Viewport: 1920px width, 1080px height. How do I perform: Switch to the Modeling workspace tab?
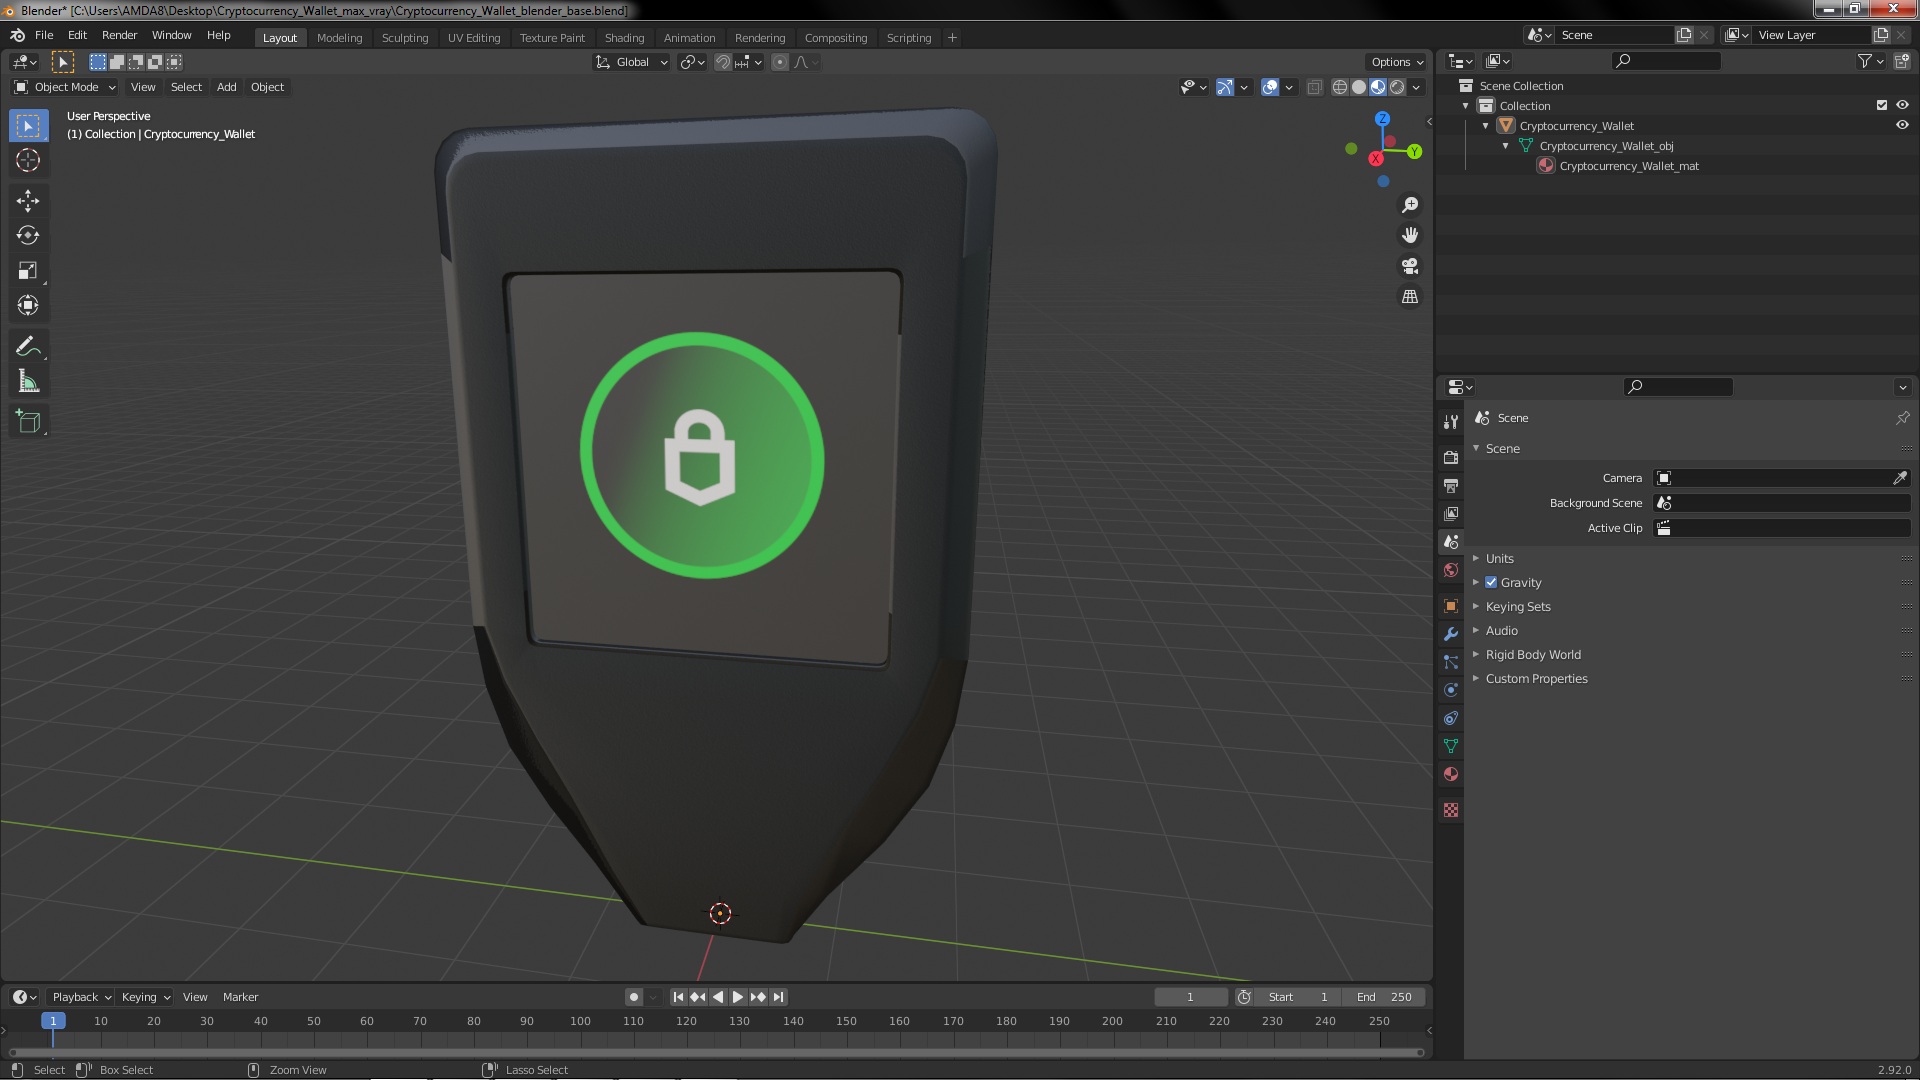[x=339, y=38]
